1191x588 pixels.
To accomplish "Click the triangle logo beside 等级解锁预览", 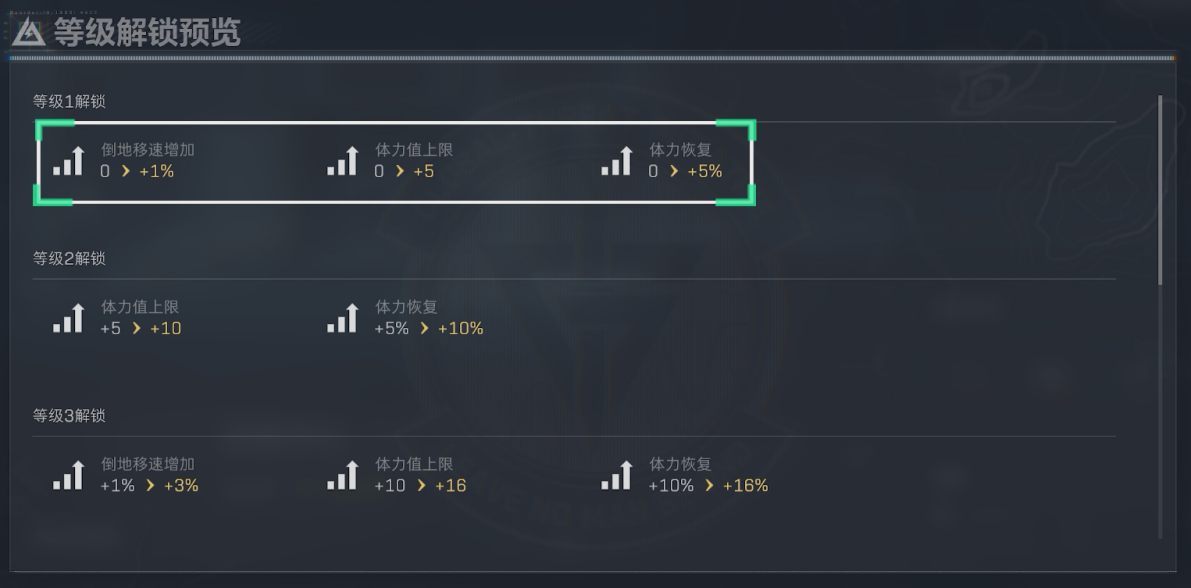I will 28,33.
